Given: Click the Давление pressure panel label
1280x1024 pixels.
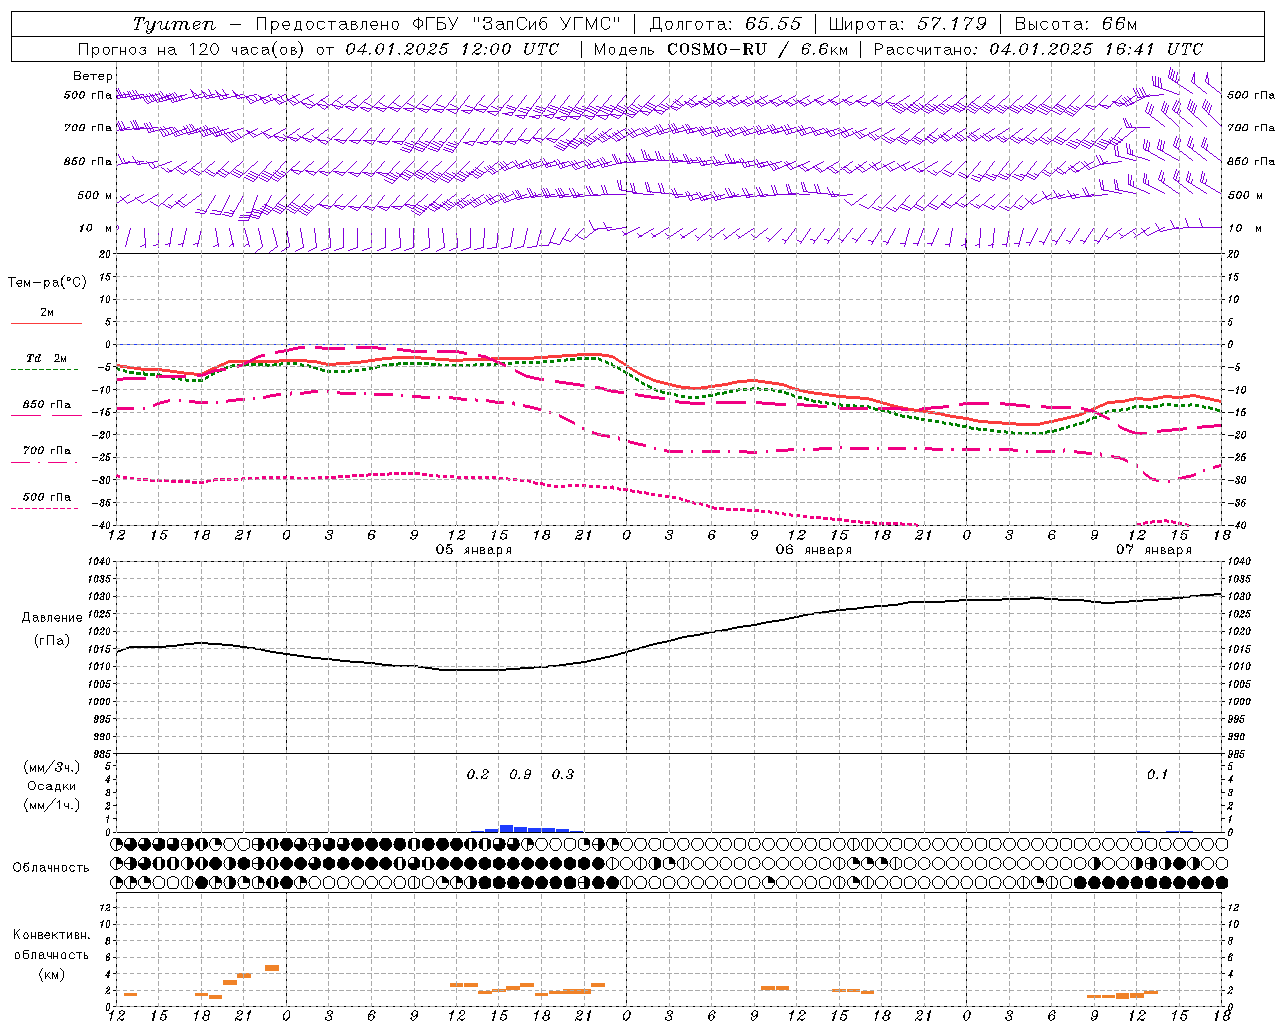Looking at the screenshot, I should (52, 618).
